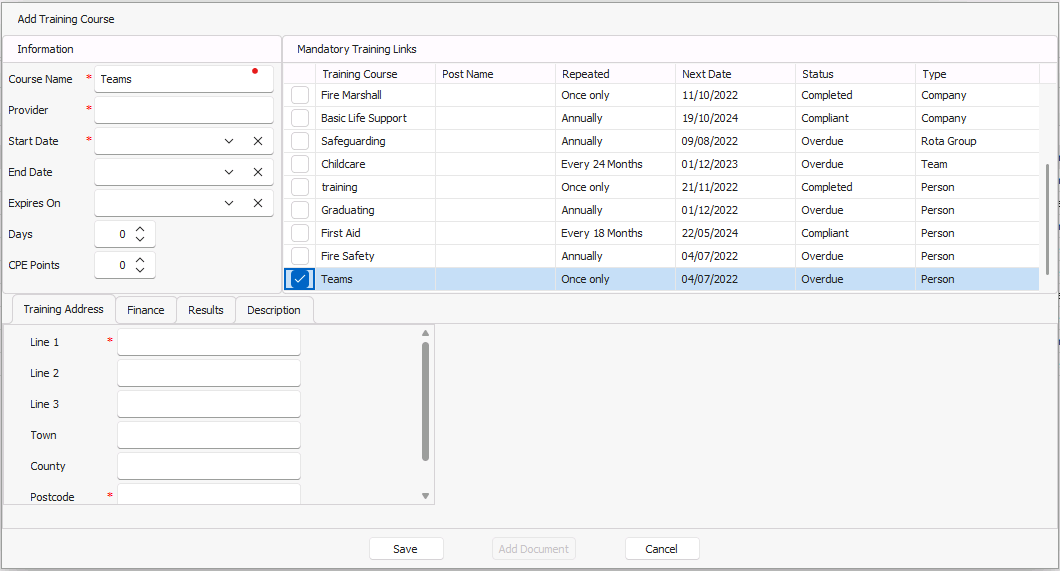
Task: Tick the Fire Marshall checkbox
Action: tap(300, 95)
